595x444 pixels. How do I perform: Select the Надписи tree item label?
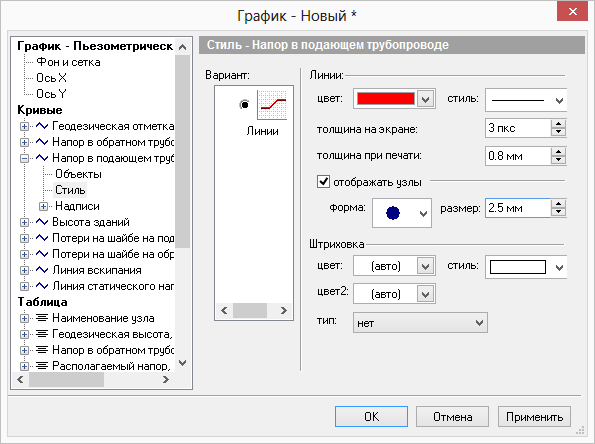tap(77, 206)
